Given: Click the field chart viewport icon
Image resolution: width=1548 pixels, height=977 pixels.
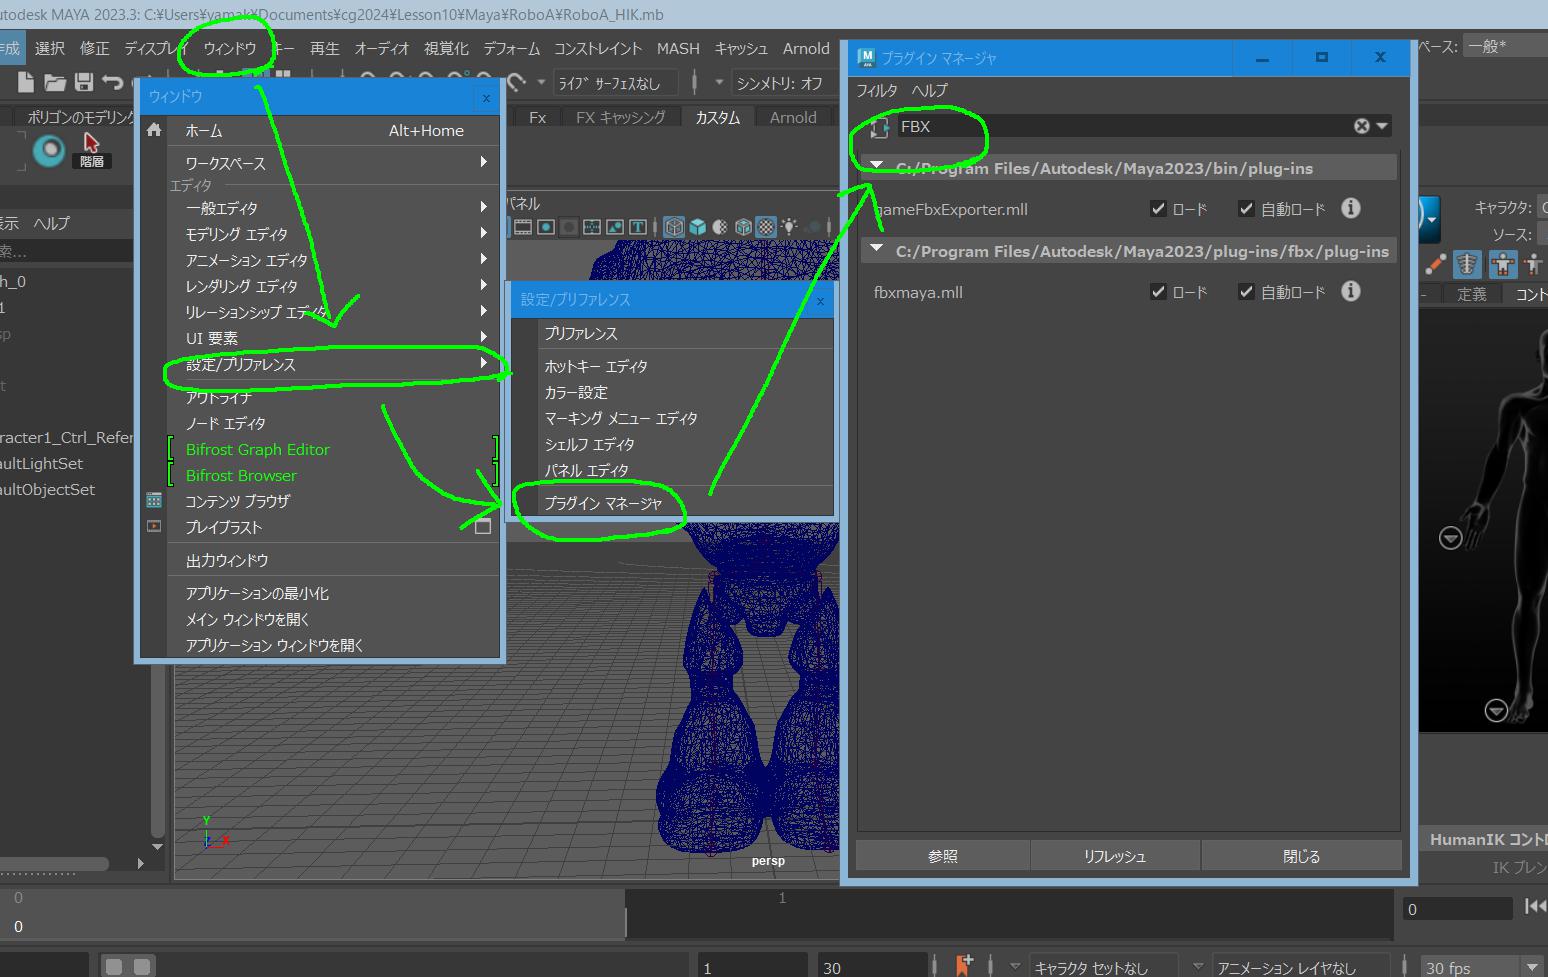Looking at the screenshot, I should [592, 227].
